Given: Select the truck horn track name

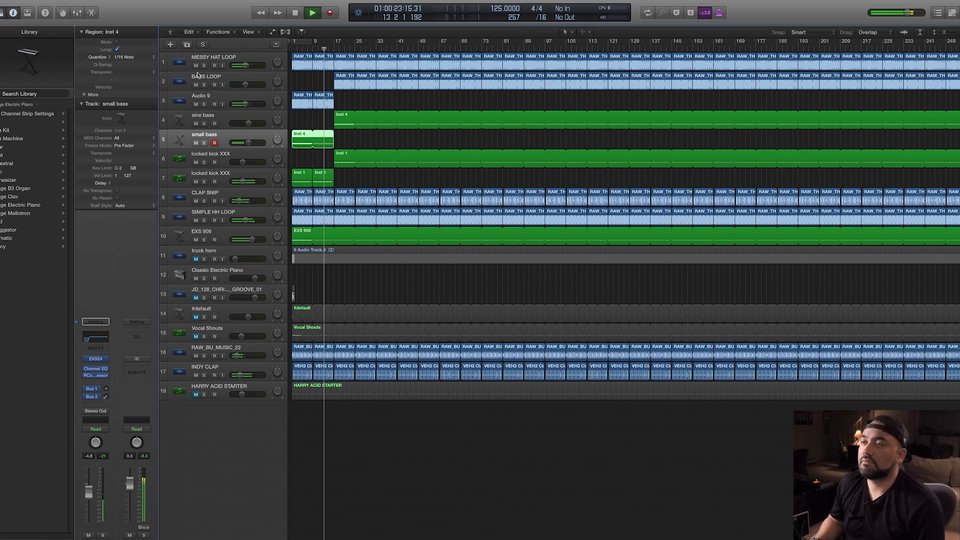Looking at the screenshot, I should click(203, 250).
